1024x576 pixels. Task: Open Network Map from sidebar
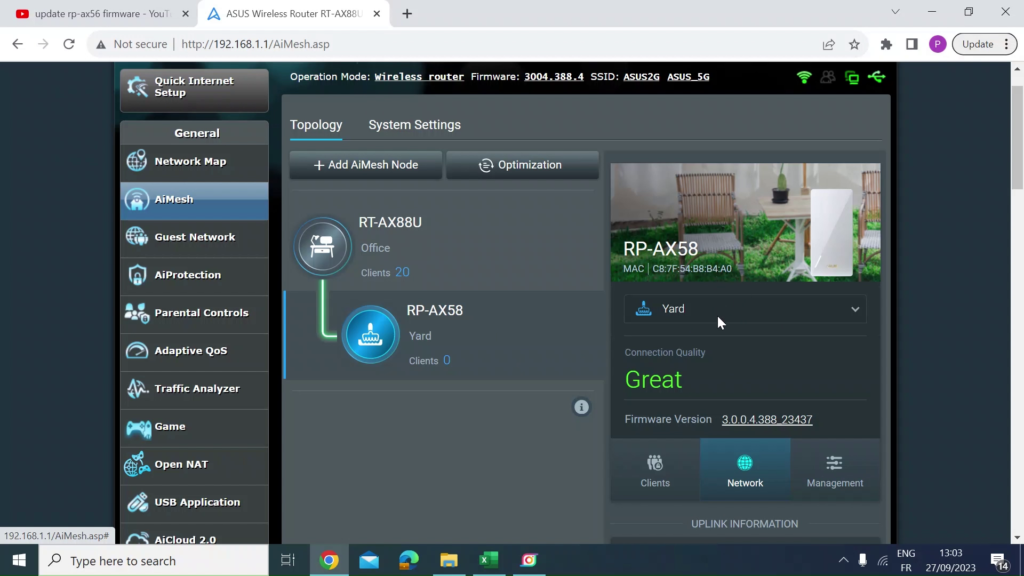pyautogui.click(x=194, y=161)
